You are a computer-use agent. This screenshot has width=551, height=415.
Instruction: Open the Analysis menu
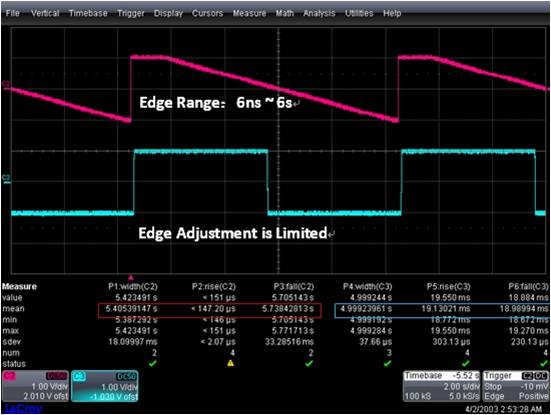(319, 13)
